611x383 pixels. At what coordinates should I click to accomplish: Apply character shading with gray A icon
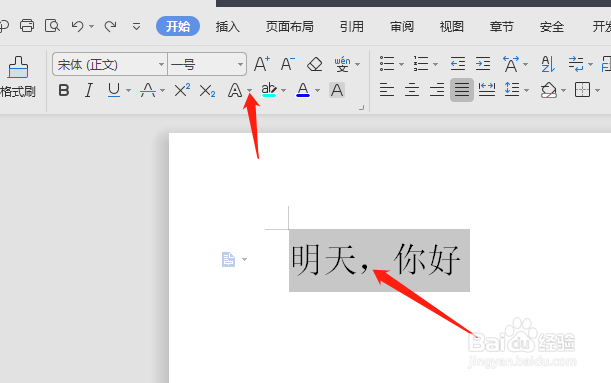tap(337, 90)
